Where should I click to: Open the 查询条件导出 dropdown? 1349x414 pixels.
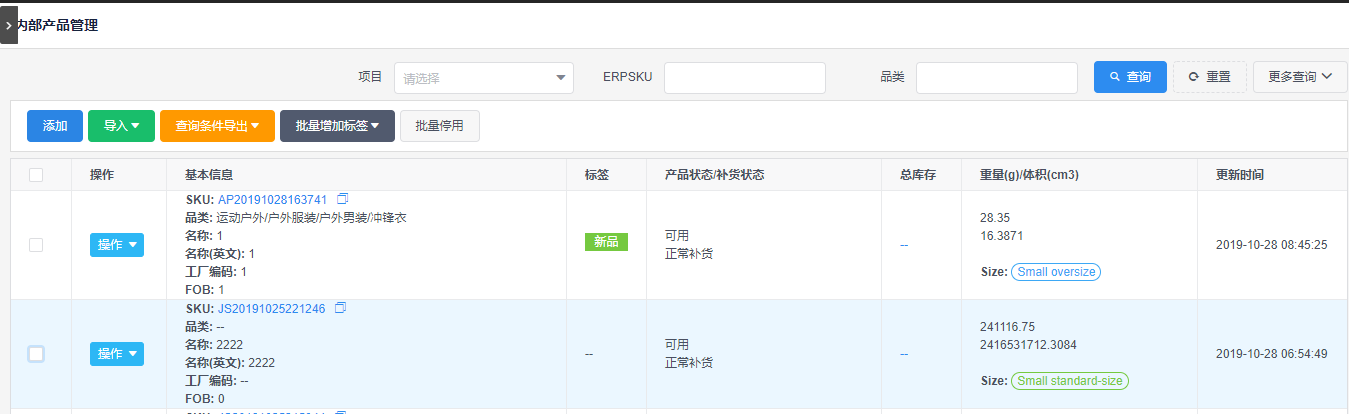click(217, 126)
